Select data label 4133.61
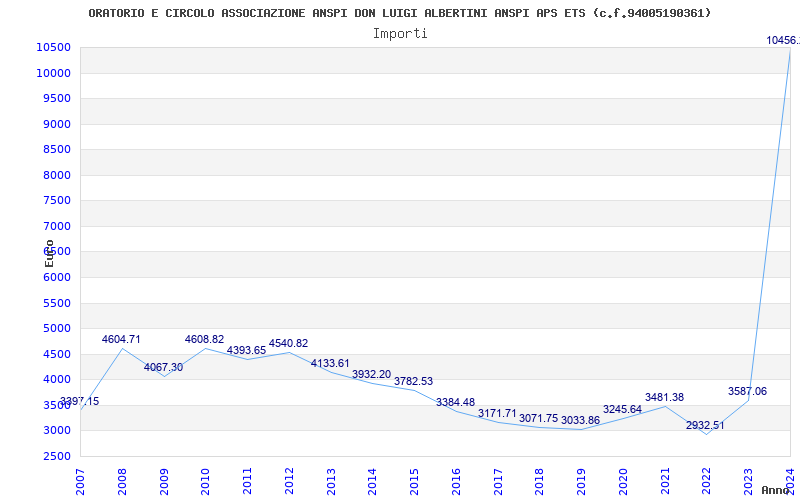Image resolution: width=800 pixels, height=500 pixels. click(330, 363)
